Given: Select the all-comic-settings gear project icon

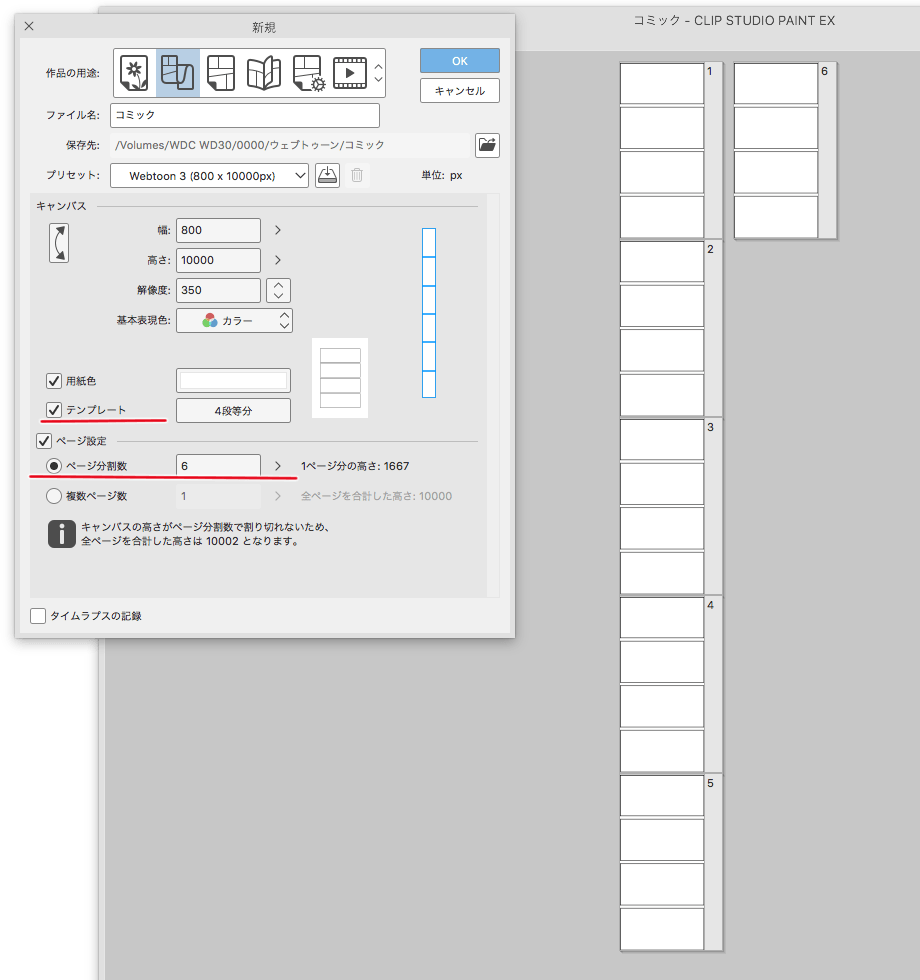Looking at the screenshot, I should pos(307,72).
